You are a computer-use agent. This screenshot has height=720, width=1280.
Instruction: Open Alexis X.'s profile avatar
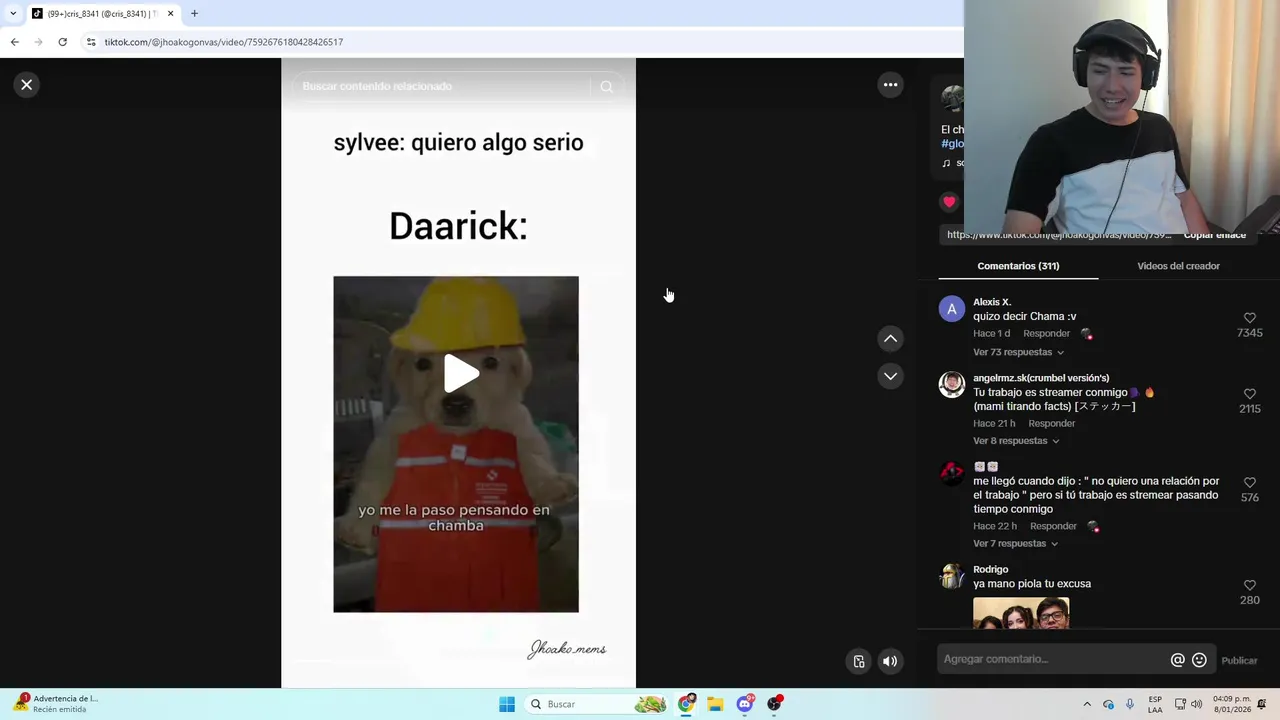tap(952, 309)
